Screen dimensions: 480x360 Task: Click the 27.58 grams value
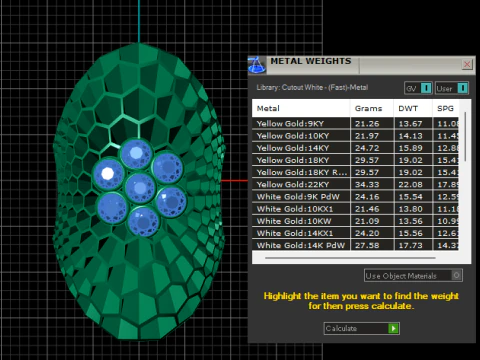coord(367,245)
